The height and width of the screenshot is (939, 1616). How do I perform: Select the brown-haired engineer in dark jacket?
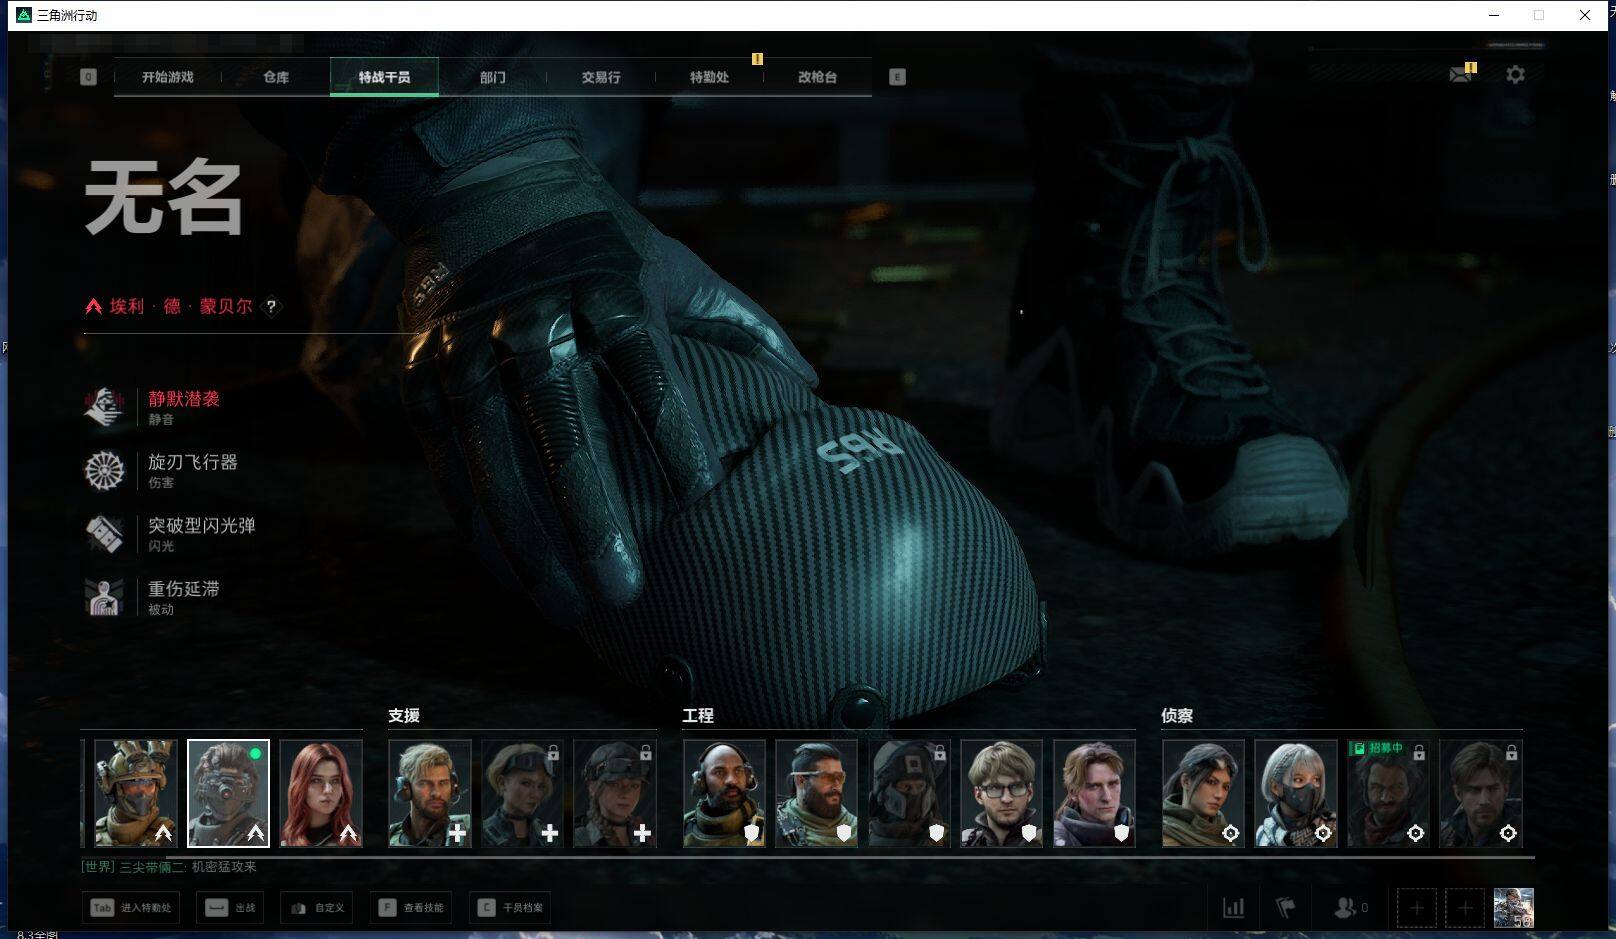1094,793
